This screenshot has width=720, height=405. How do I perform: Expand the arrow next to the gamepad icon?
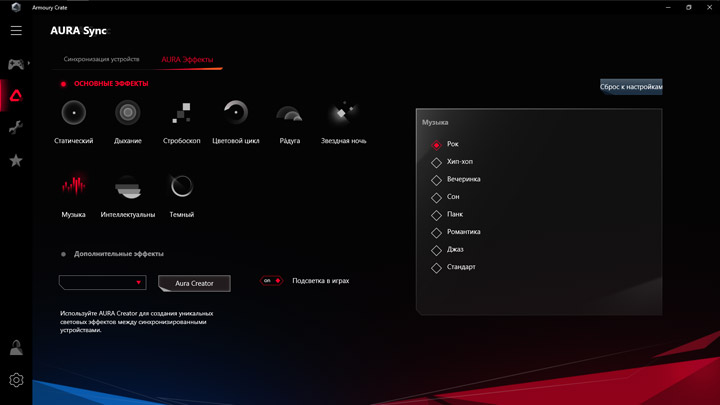[28, 63]
